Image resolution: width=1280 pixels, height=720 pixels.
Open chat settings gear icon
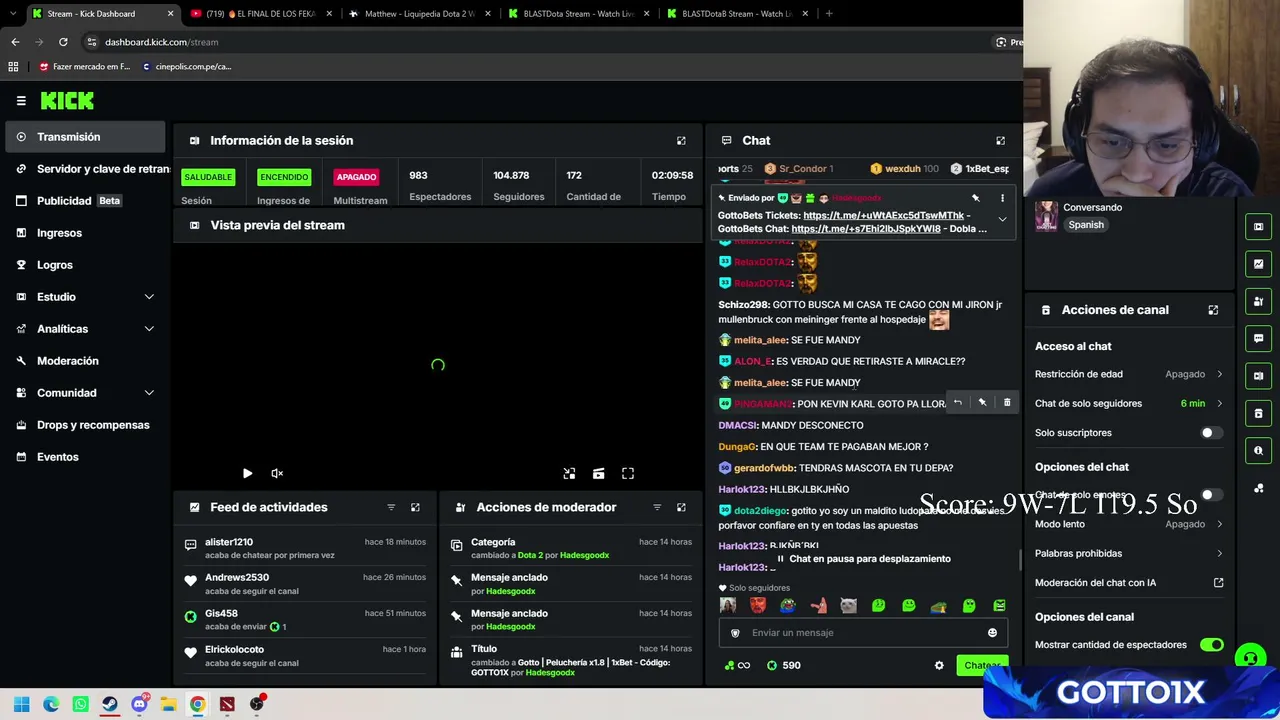pyautogui.click(x=939, y=666)
